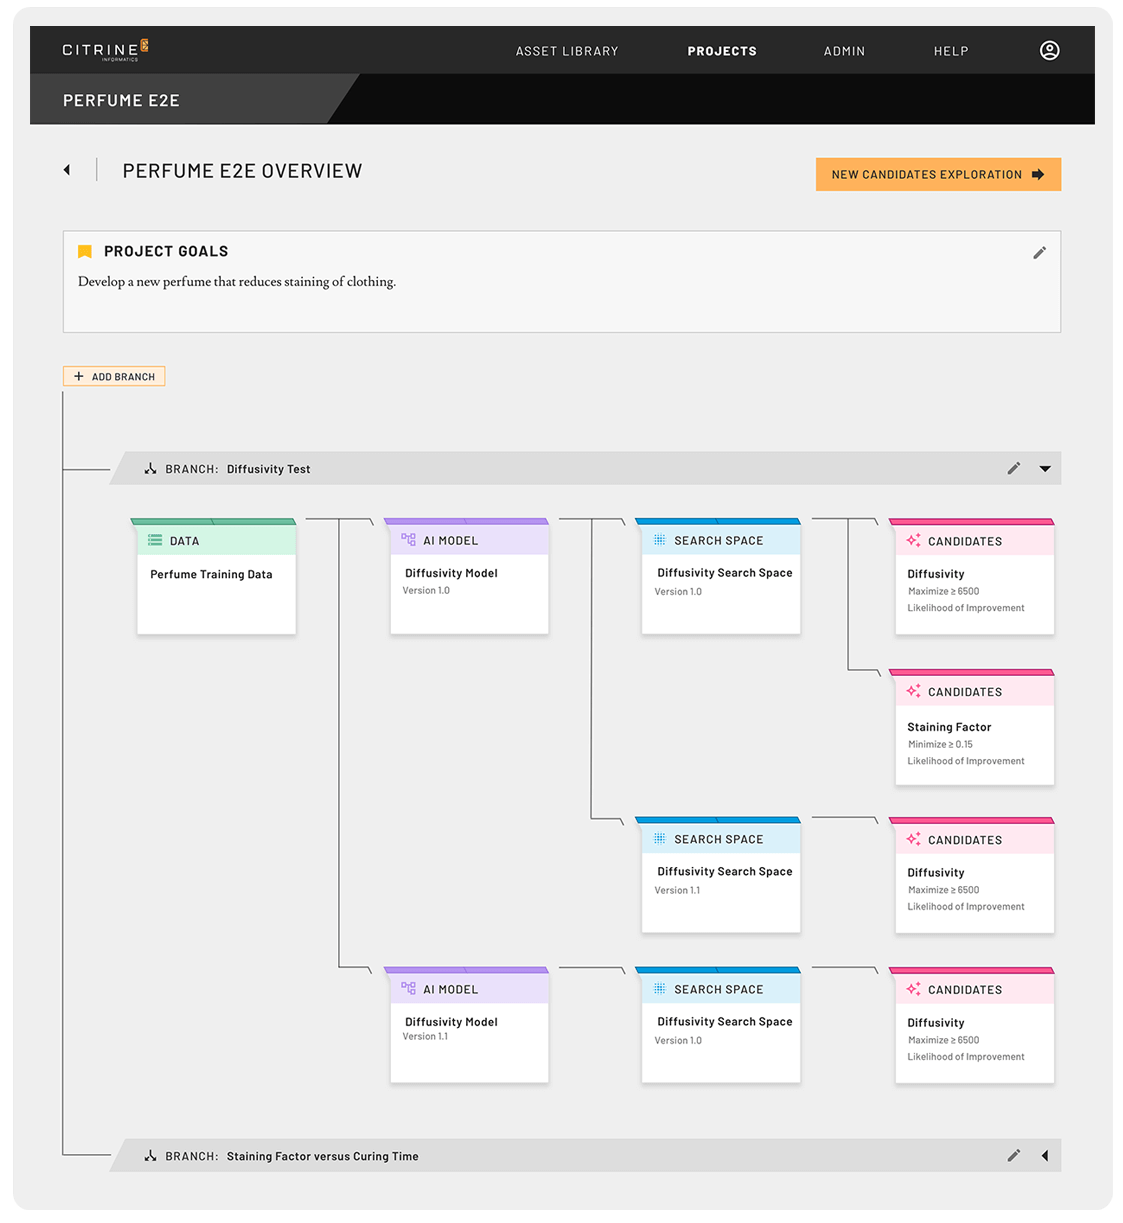Select the Perfume E2E project tab
The image size is (1123, 1223).
121,100
